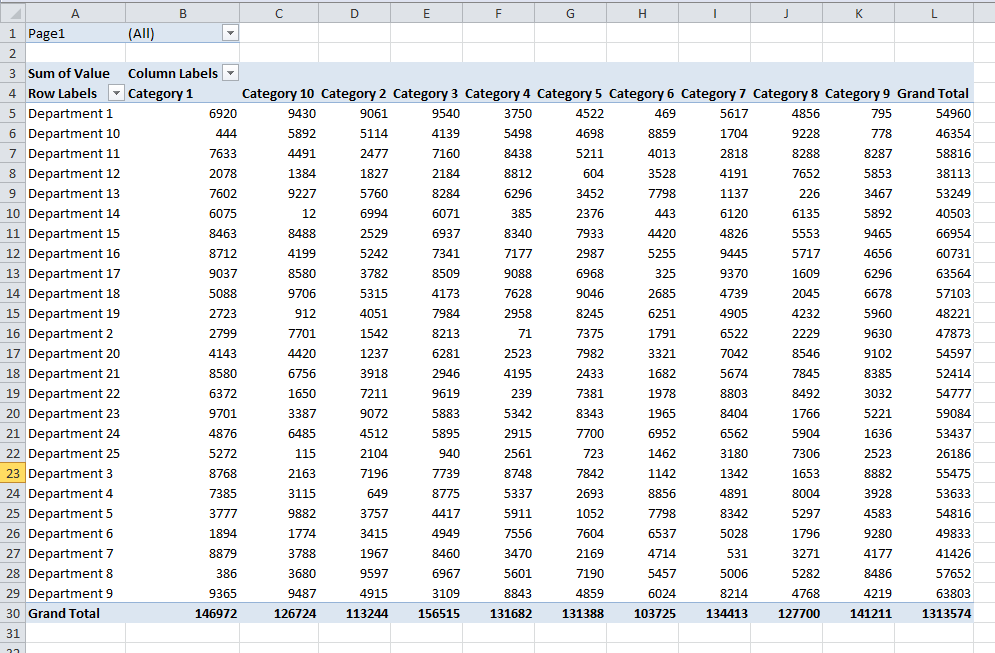Image resolution: width=995 pixels, height=653 pixels.
Task: Click the select-all corner of the sheet
Action: (x=11, y=12)
